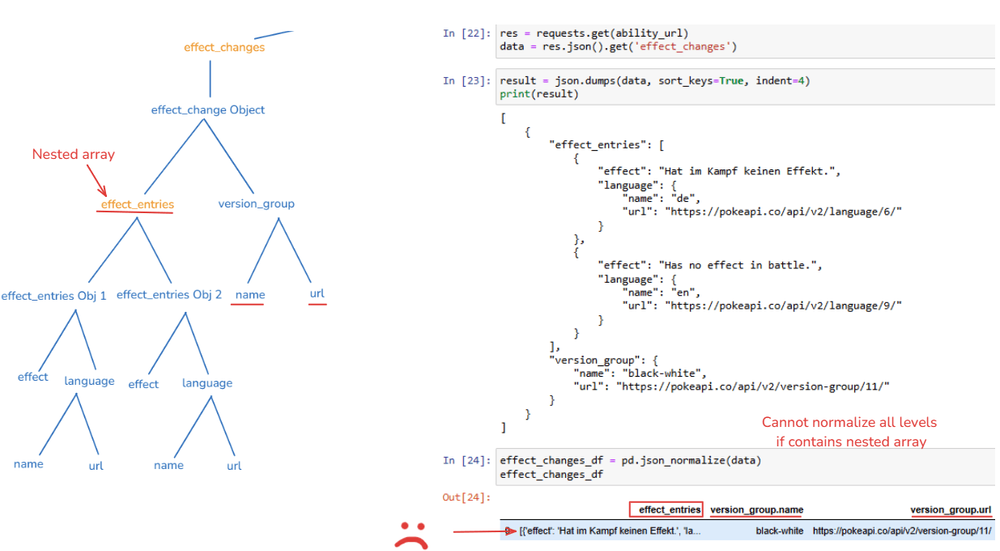The width and height of the screenshot is (1000, 551).
Task: Select the effect_changes root node
Action: pyautogui.click(x=224, y=47)
